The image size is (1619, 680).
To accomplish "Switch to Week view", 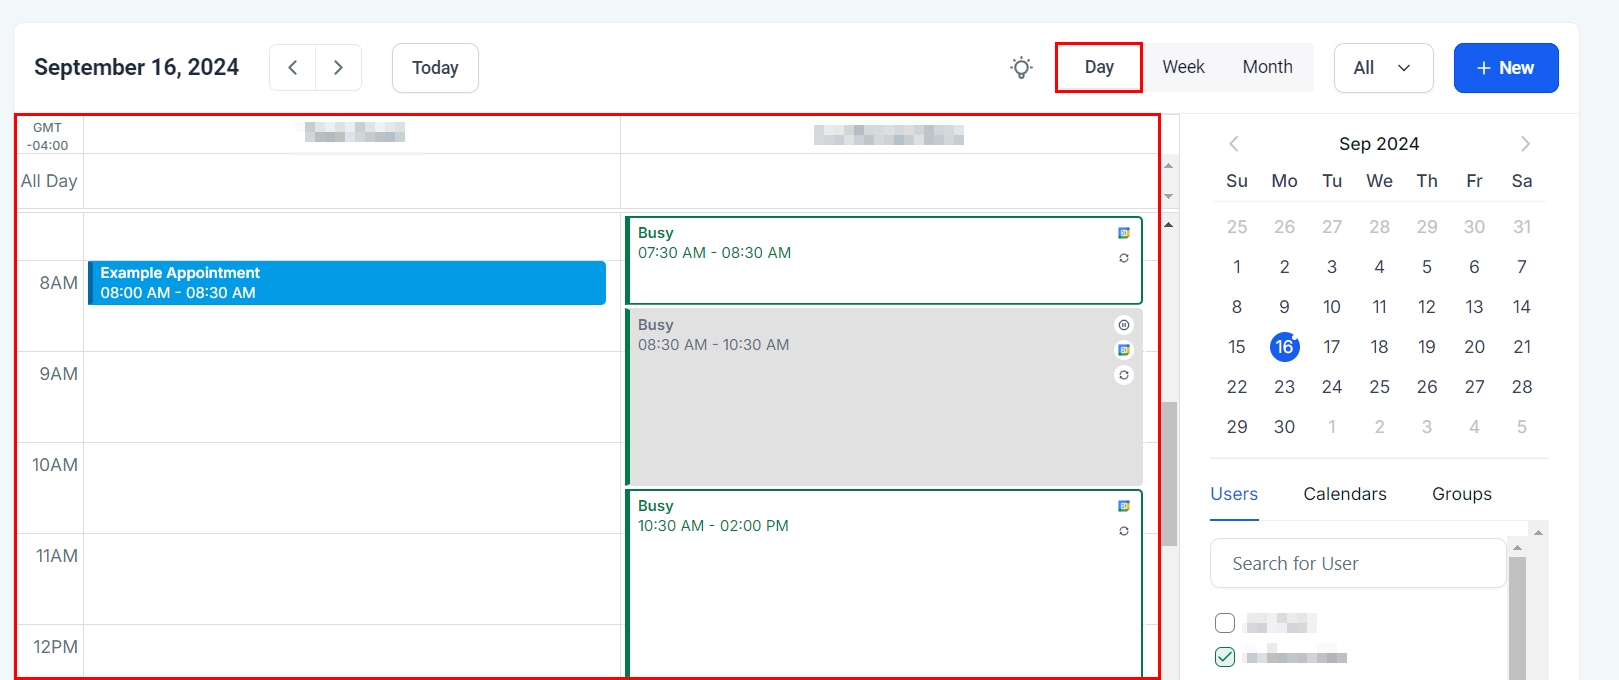I will coord(1183,67).
